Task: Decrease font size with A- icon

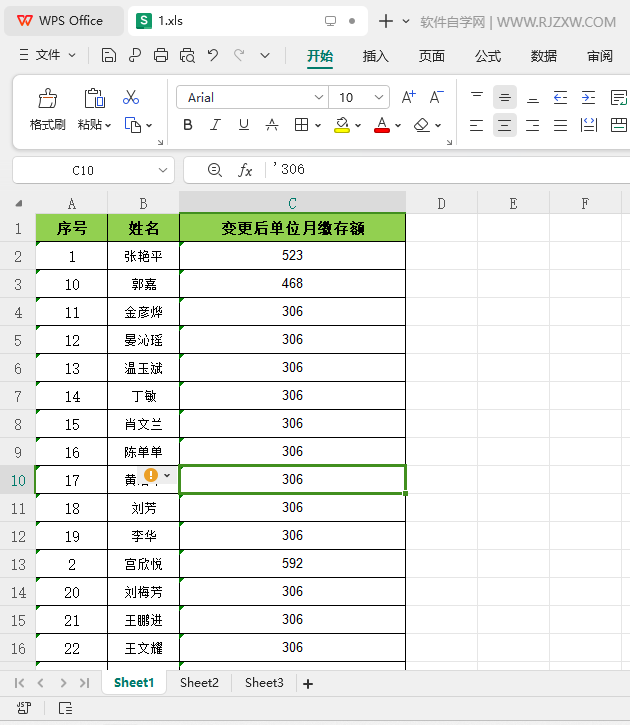Action: click(436, 98)
